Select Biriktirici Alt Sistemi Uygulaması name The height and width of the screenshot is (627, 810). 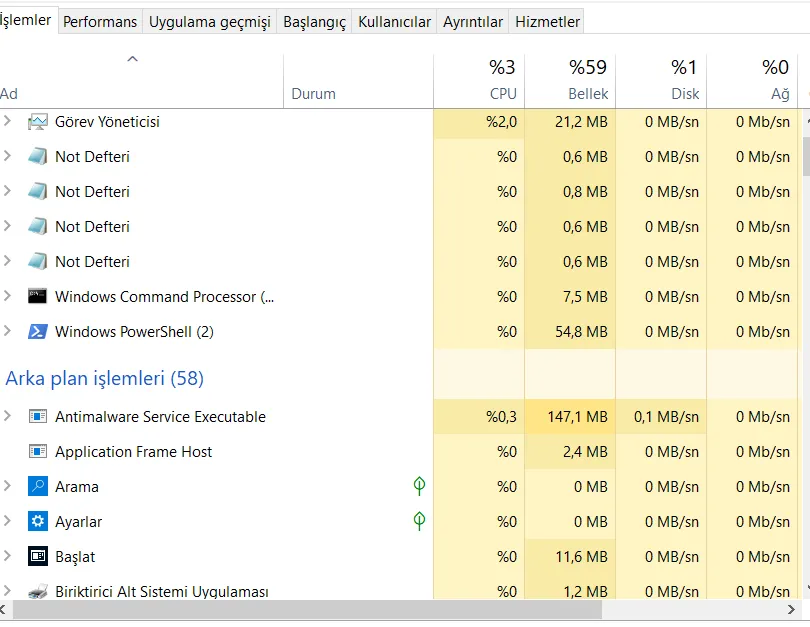tap(162, 591)
